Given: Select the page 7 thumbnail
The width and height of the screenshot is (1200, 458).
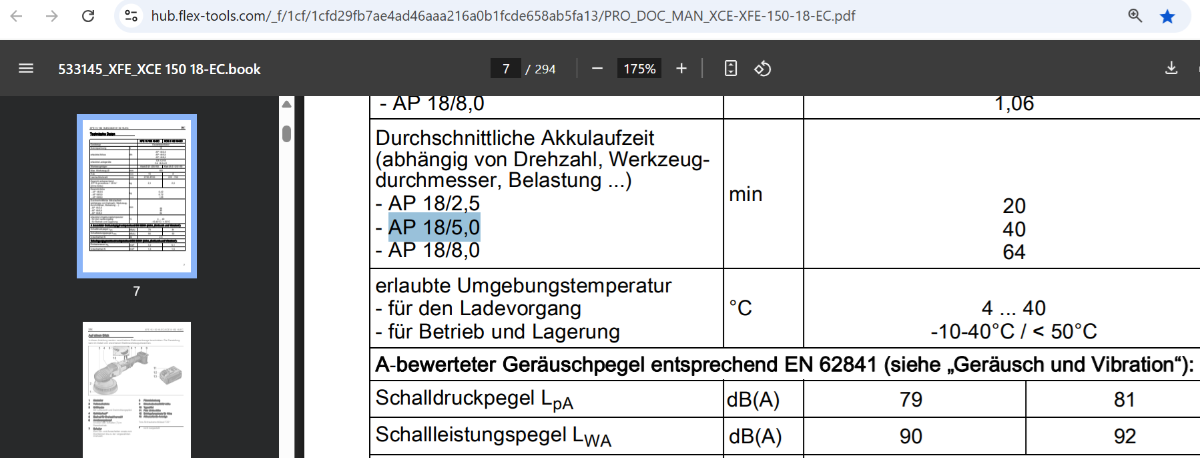Looking at the screenshot, I should click(137, 196).
